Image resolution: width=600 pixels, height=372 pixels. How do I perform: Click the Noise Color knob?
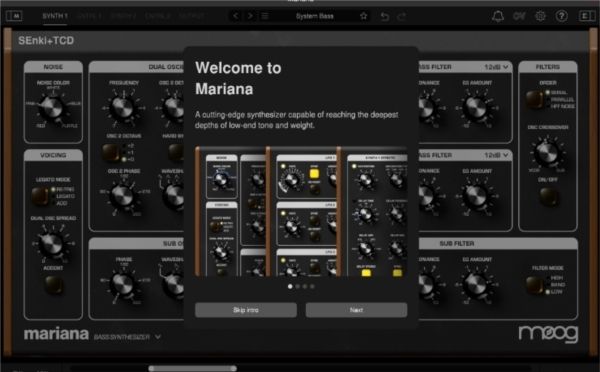(52, 107)
